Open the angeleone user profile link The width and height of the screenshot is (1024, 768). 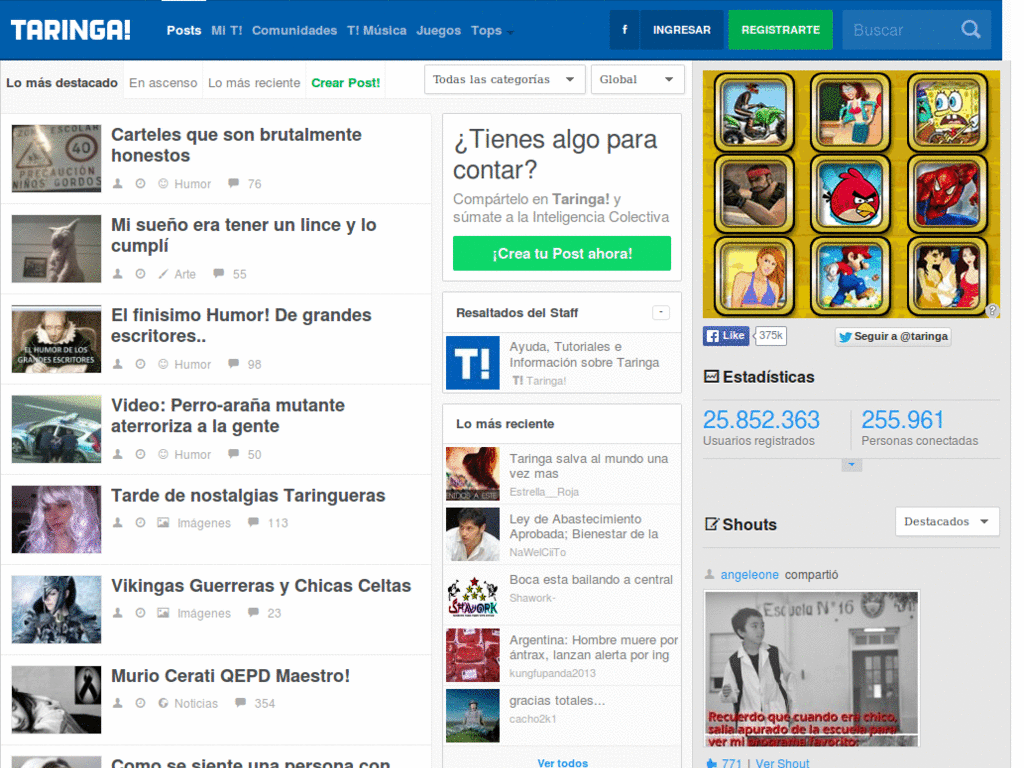click(749, 575)
